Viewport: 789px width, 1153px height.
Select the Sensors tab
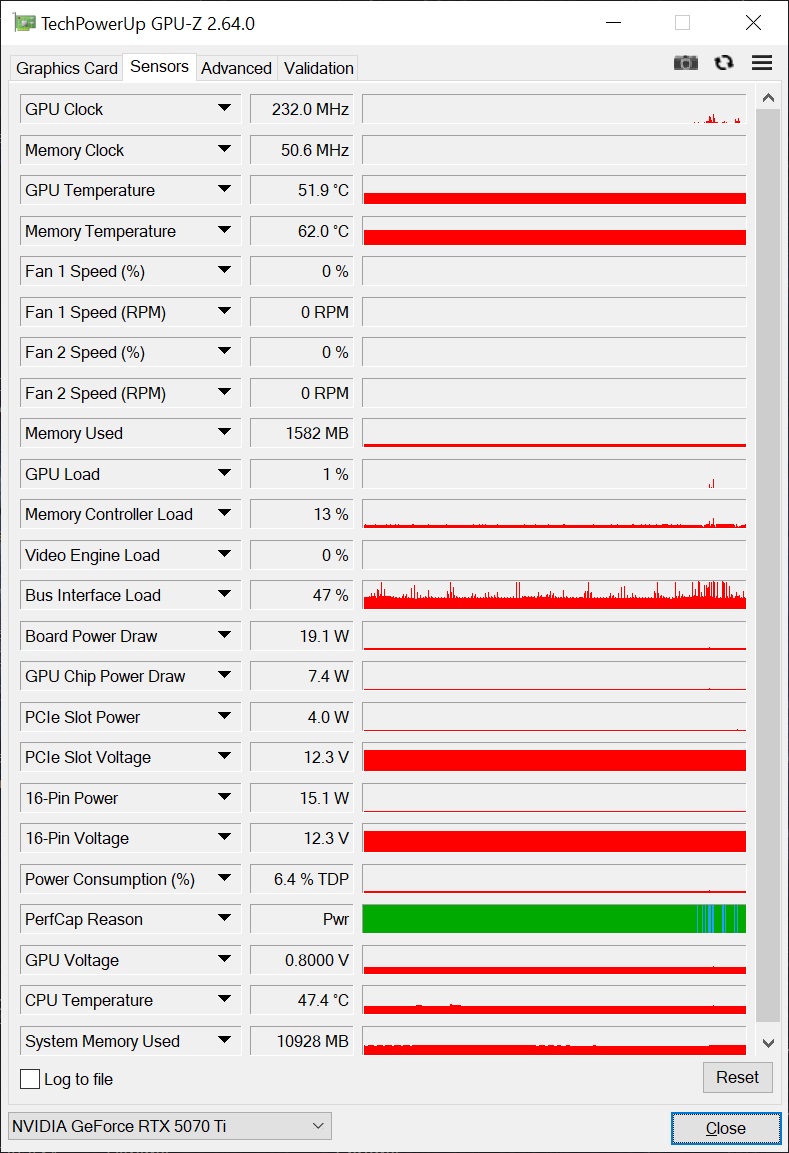click(x=160, y=67)
